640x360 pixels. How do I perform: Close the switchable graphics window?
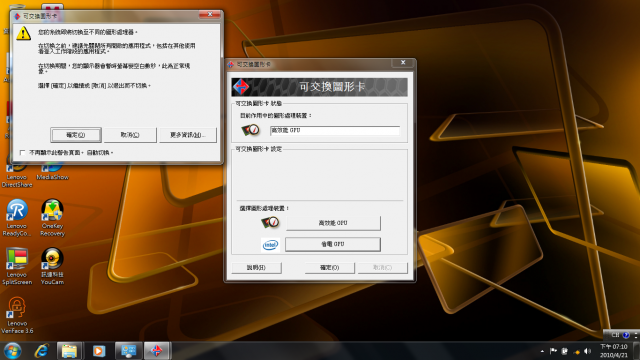[x=403, y=63]
